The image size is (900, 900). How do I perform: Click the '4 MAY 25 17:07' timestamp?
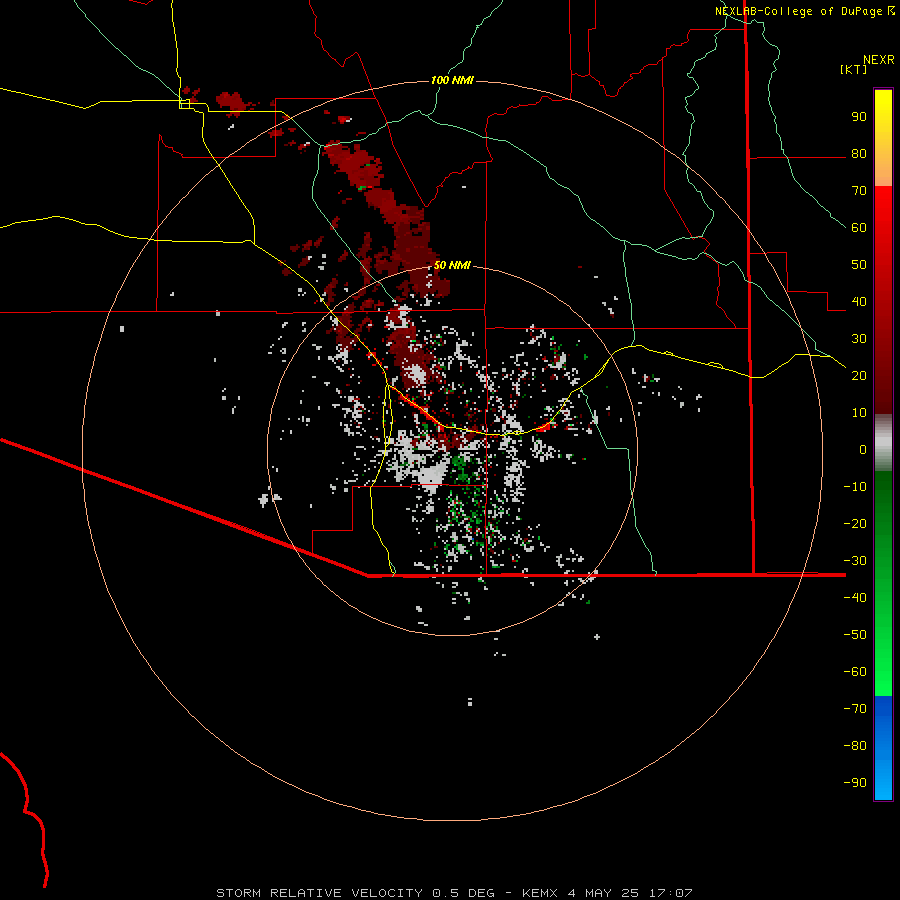pos(630,893)
